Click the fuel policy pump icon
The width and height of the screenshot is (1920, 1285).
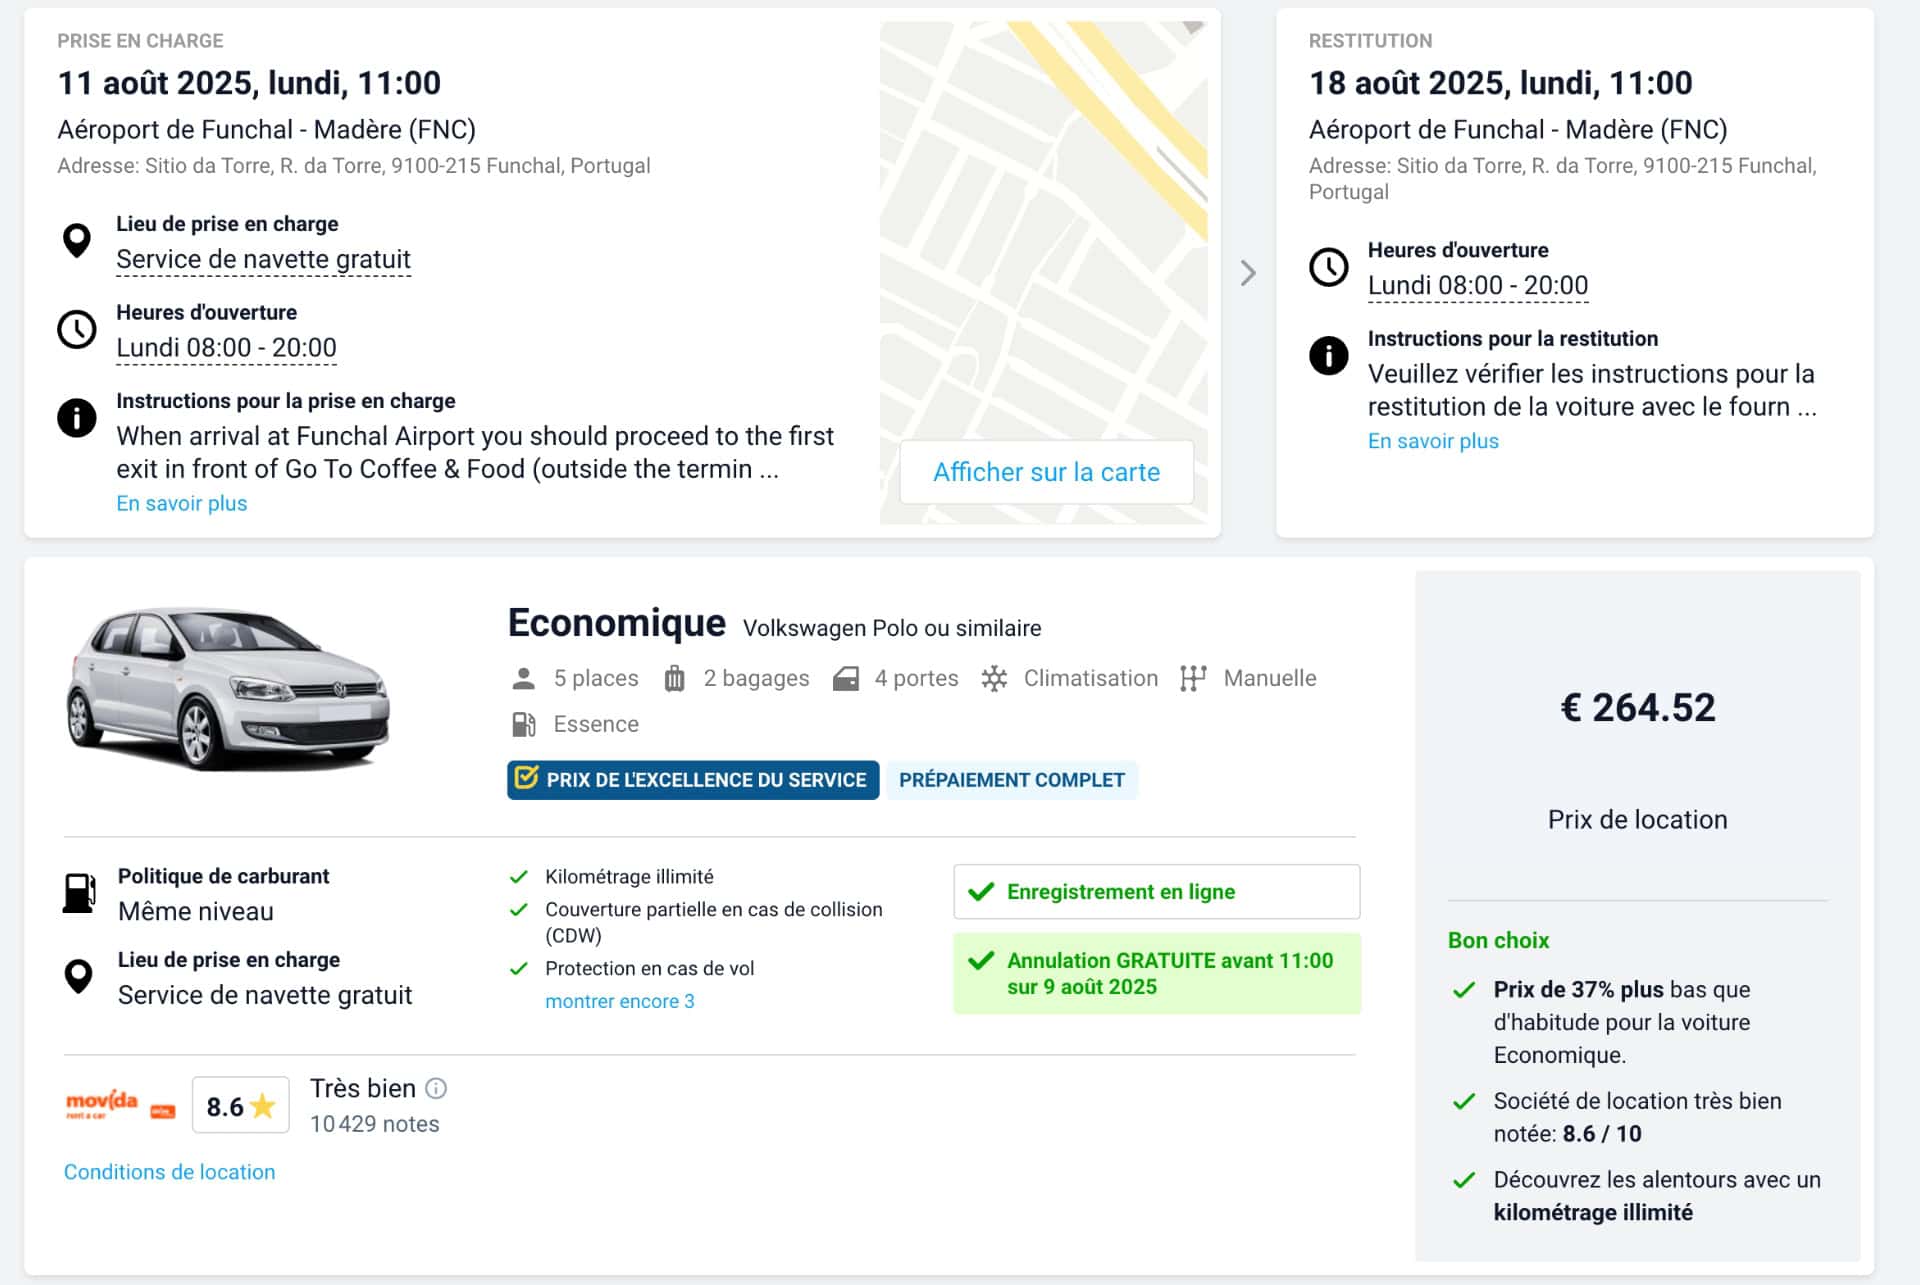point(79,893)
